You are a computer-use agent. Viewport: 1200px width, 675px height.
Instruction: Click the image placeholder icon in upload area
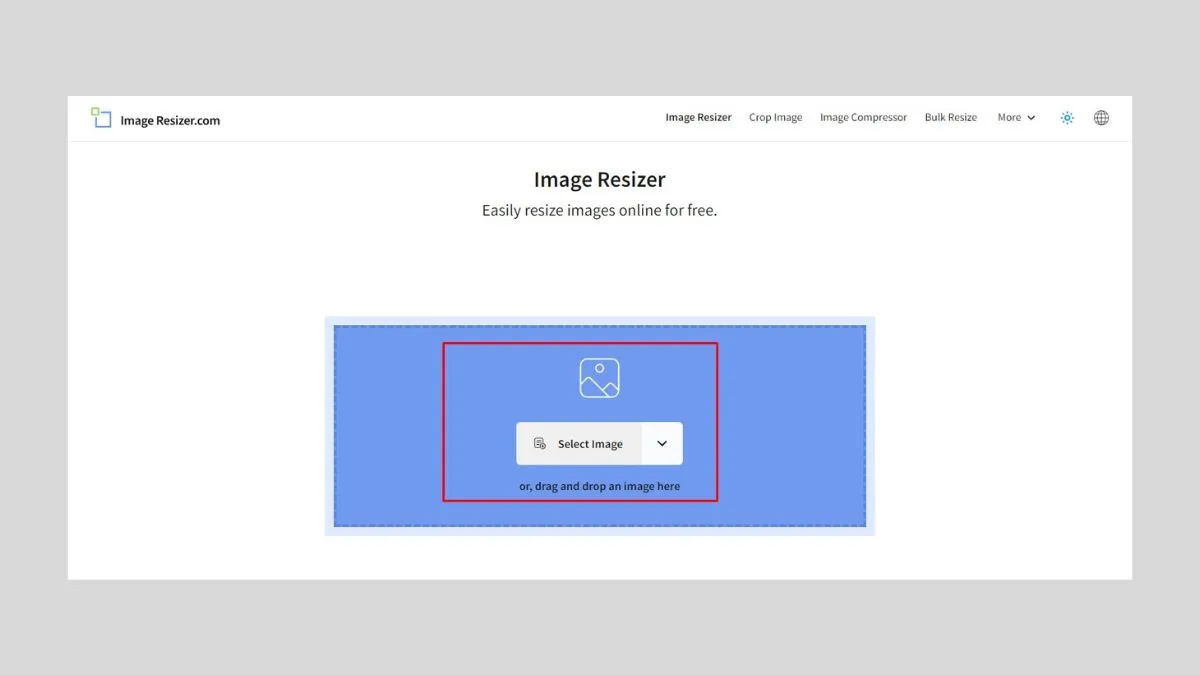pyautogui.click(x=599, y=377)
